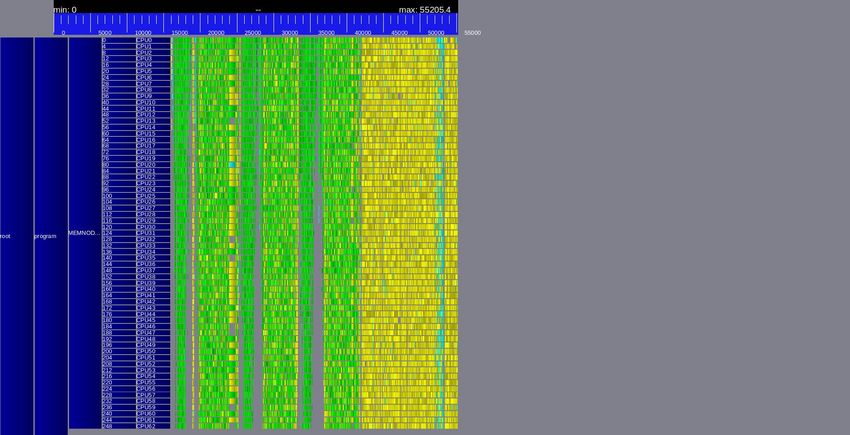Image resolution: width=850 pixels, height=435 pixels.
Task: Select the CPU62 row label
Action: tap(153, 426)
